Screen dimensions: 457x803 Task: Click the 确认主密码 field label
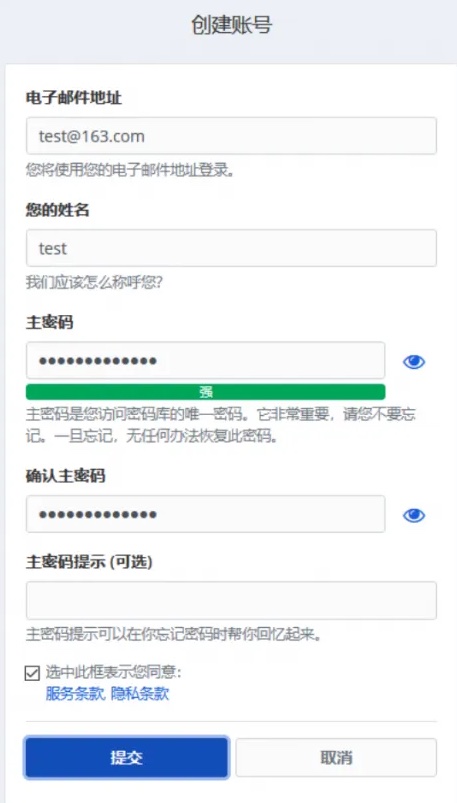(x=65, y=476)
